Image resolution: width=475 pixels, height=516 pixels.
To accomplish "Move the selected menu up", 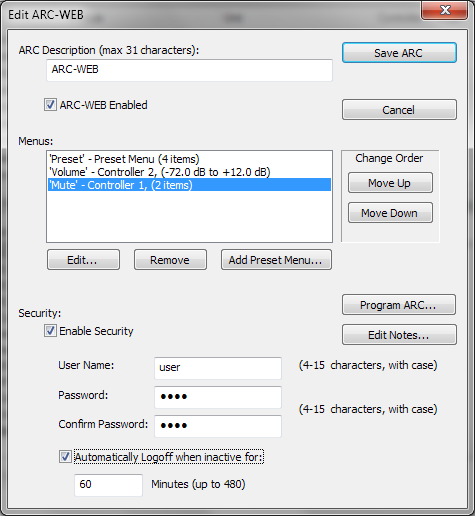I will [x=390, y=183].
